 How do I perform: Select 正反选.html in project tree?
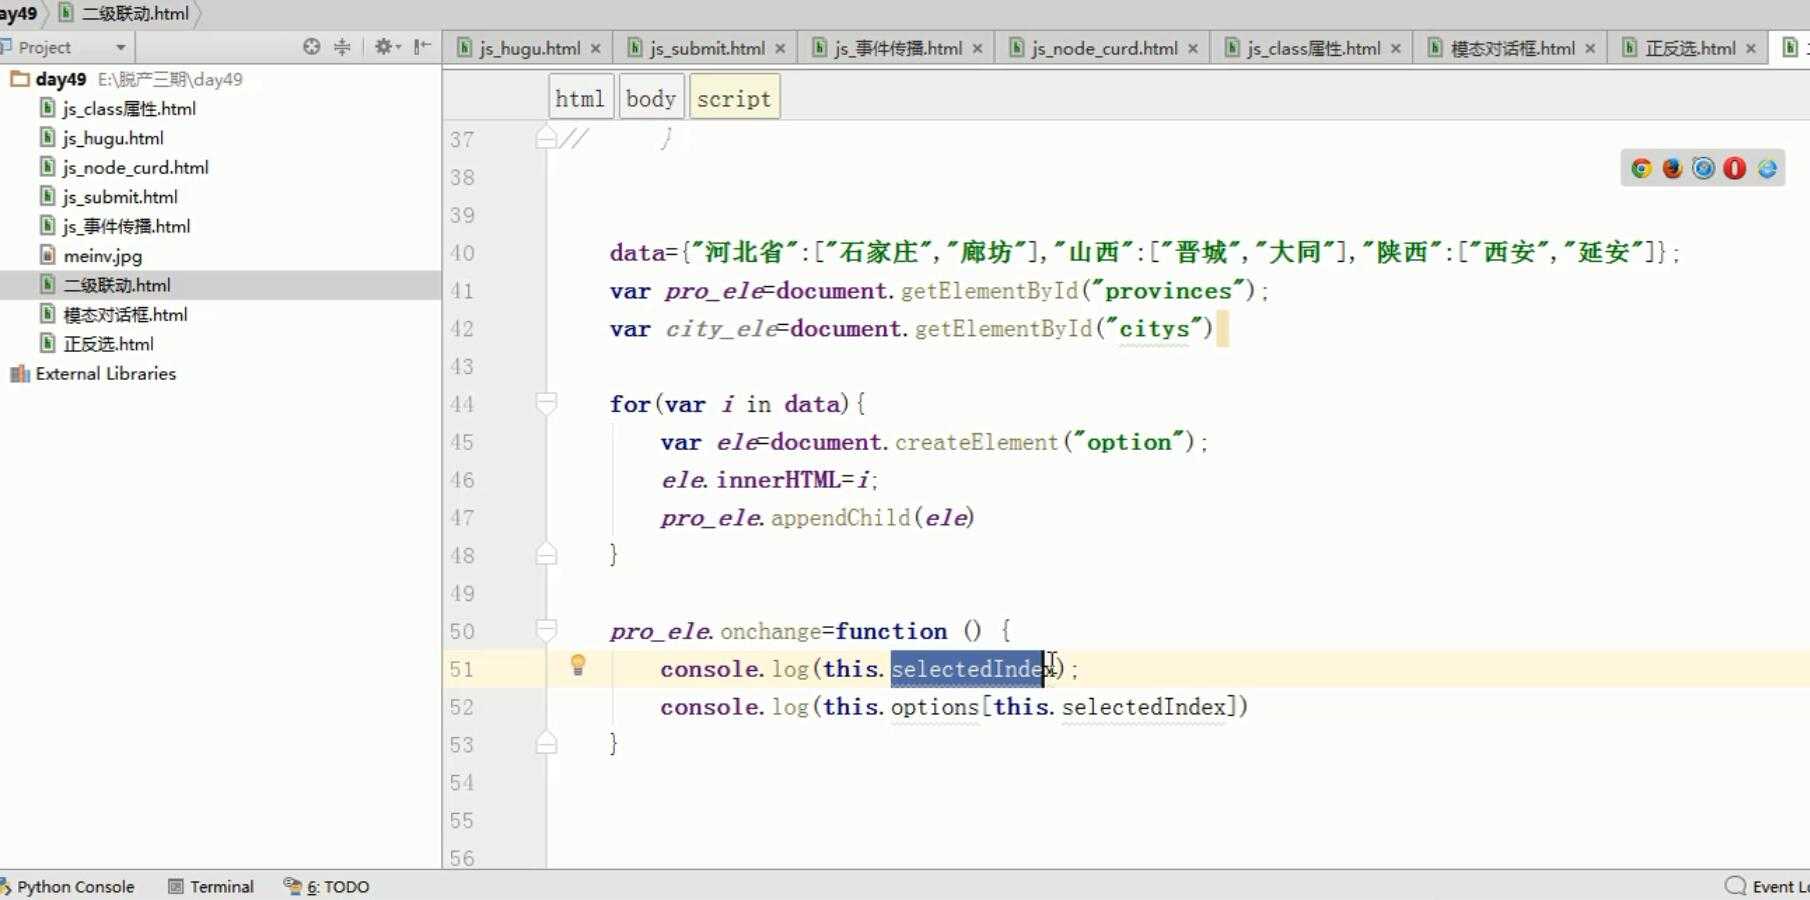pyautogui.click(x=108, y=344)
